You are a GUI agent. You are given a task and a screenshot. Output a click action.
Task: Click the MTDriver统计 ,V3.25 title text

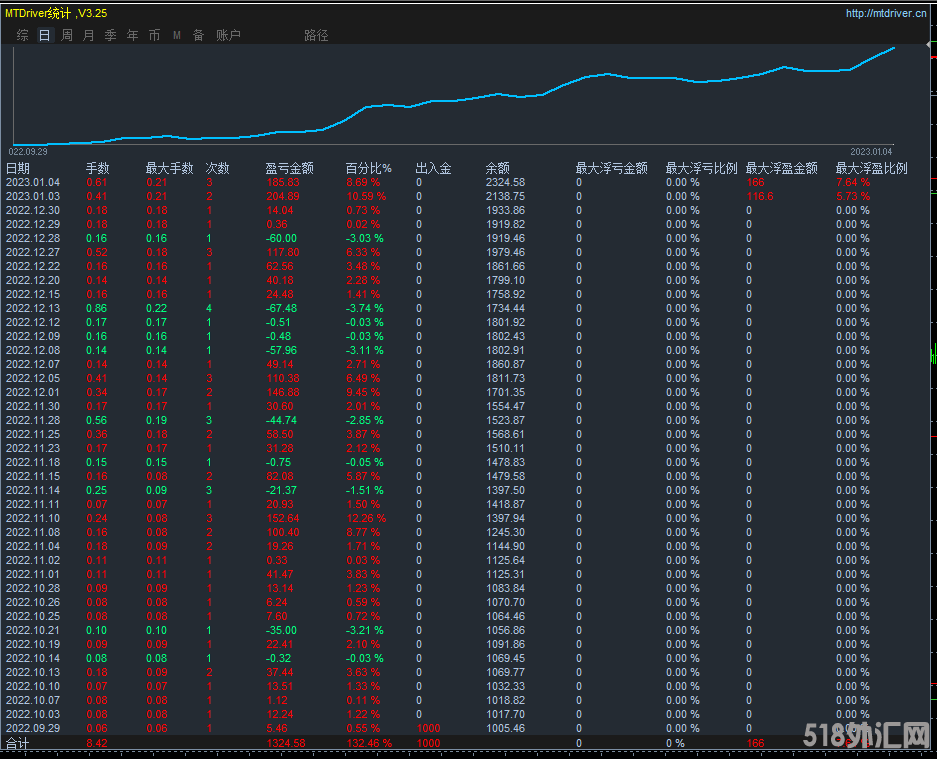click(x=56, y=13)
